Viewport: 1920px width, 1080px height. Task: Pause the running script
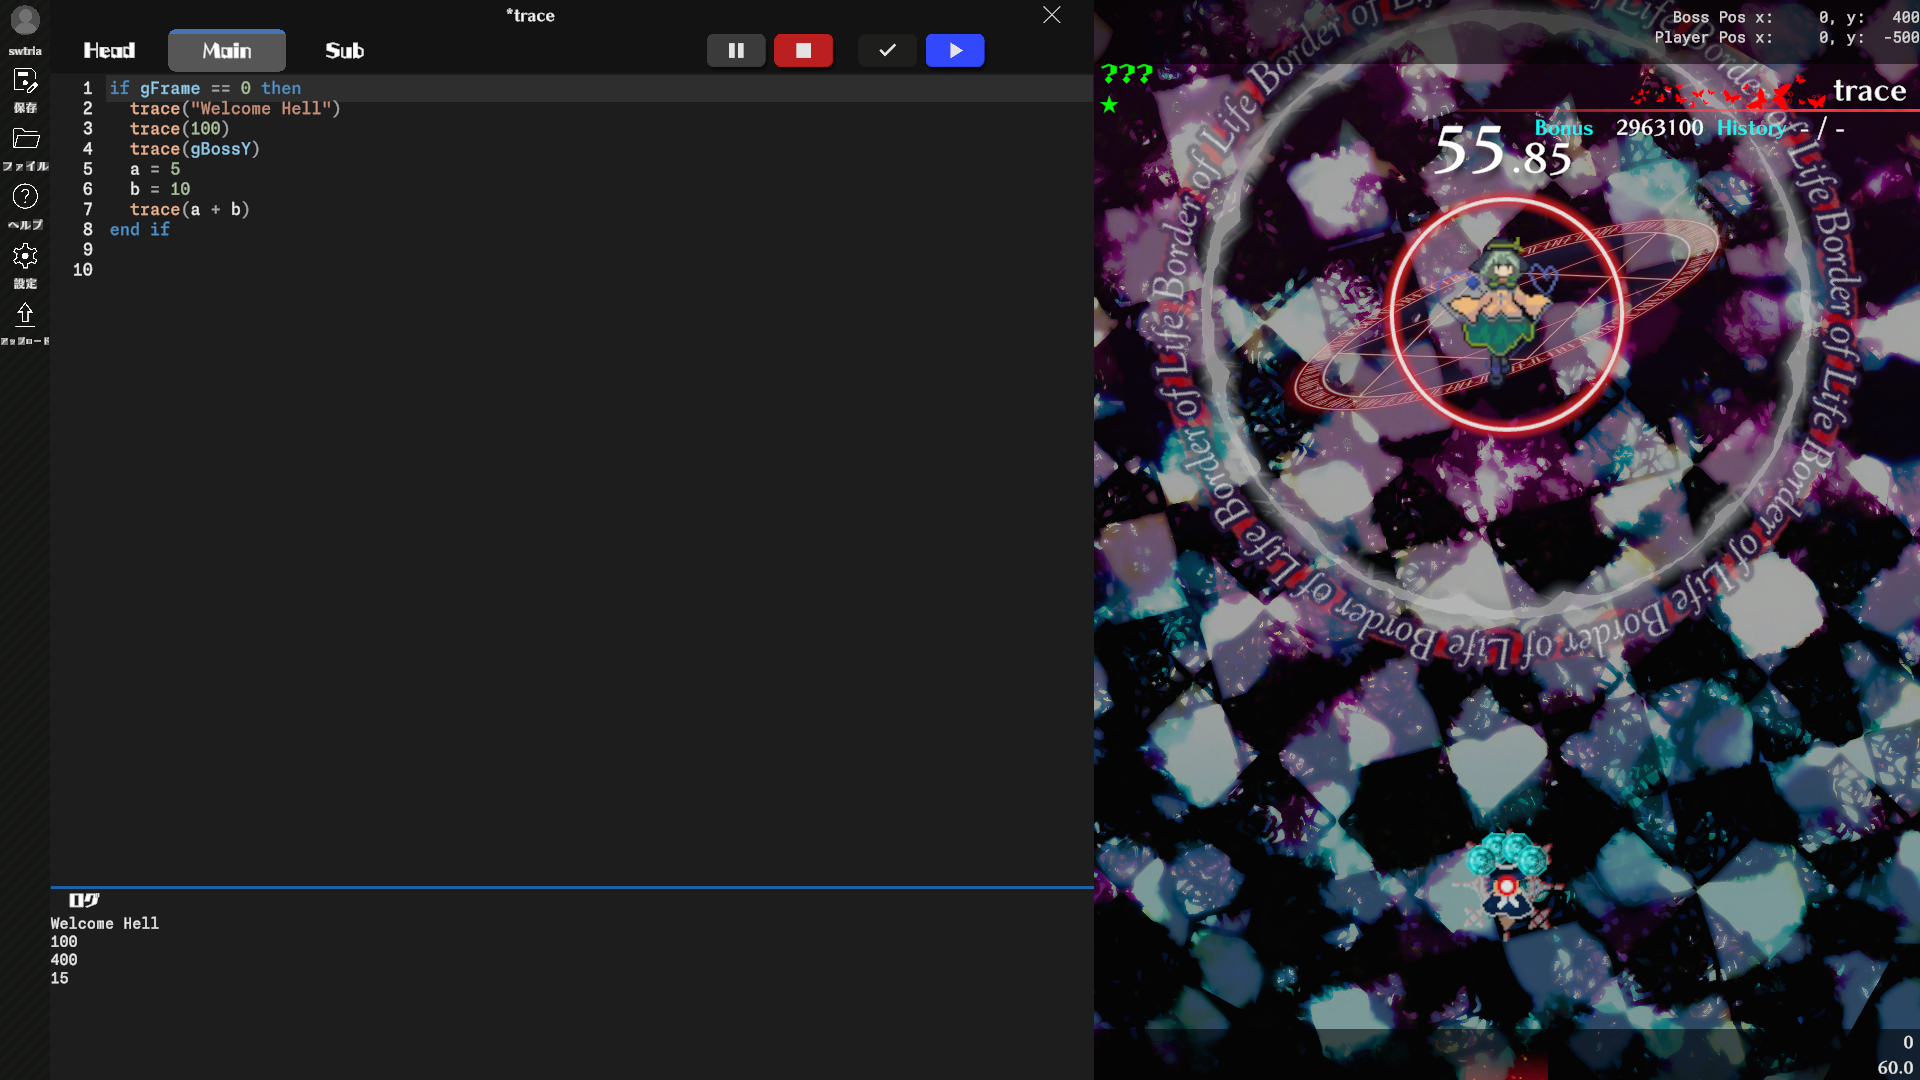click(736, 50)
